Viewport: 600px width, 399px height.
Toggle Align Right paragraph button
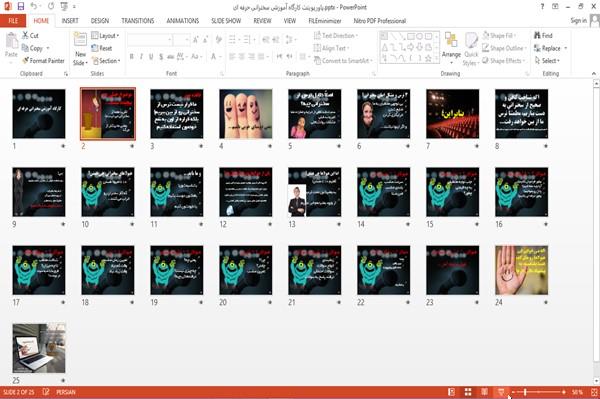click(x=251, y=57)
